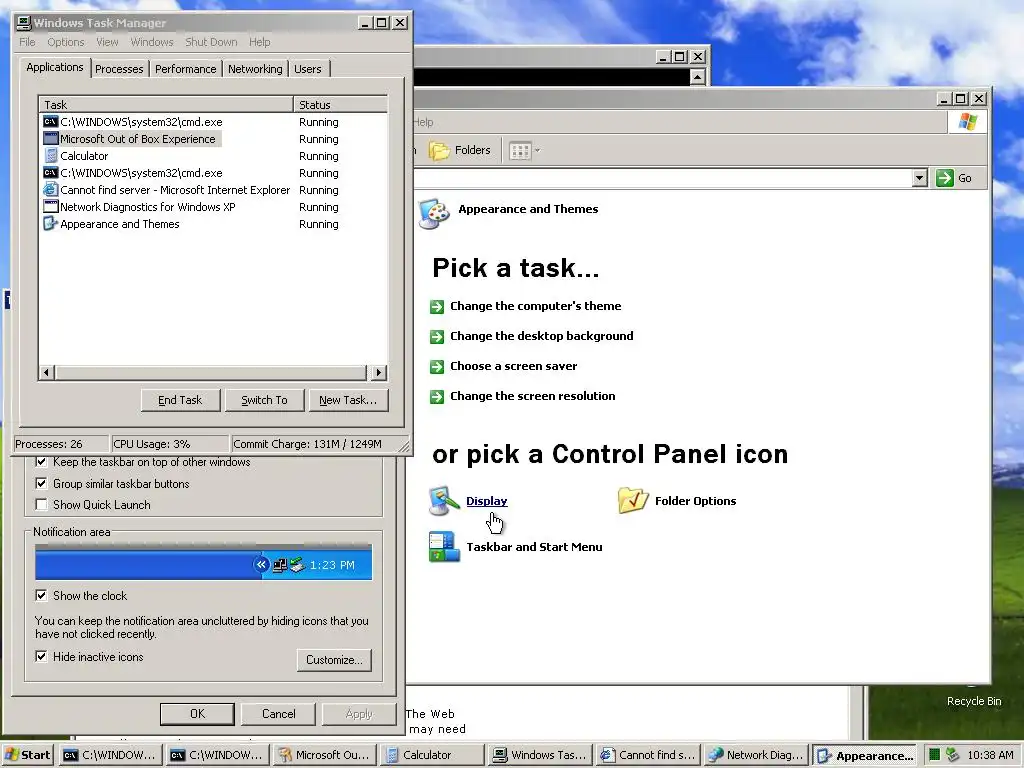Click the Microsoft Out of Box Experience icon in list

pos(50,139)
